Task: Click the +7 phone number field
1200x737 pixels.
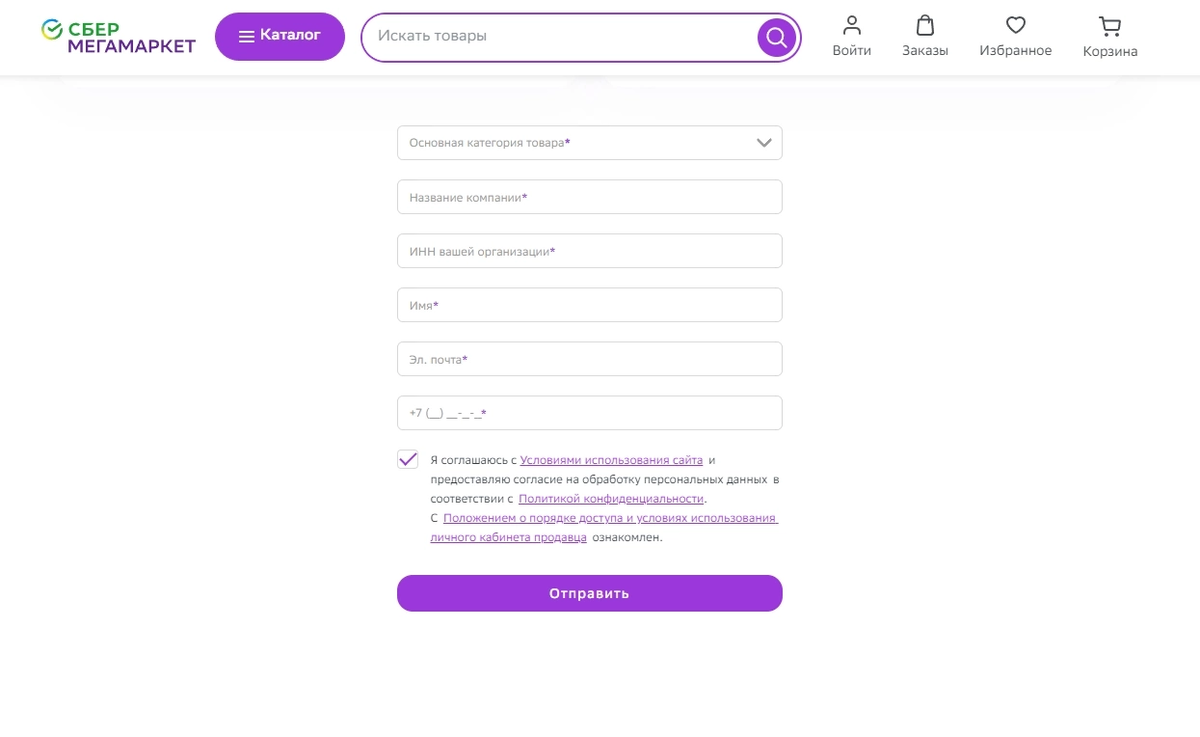Action: click(x=590, y=413)
